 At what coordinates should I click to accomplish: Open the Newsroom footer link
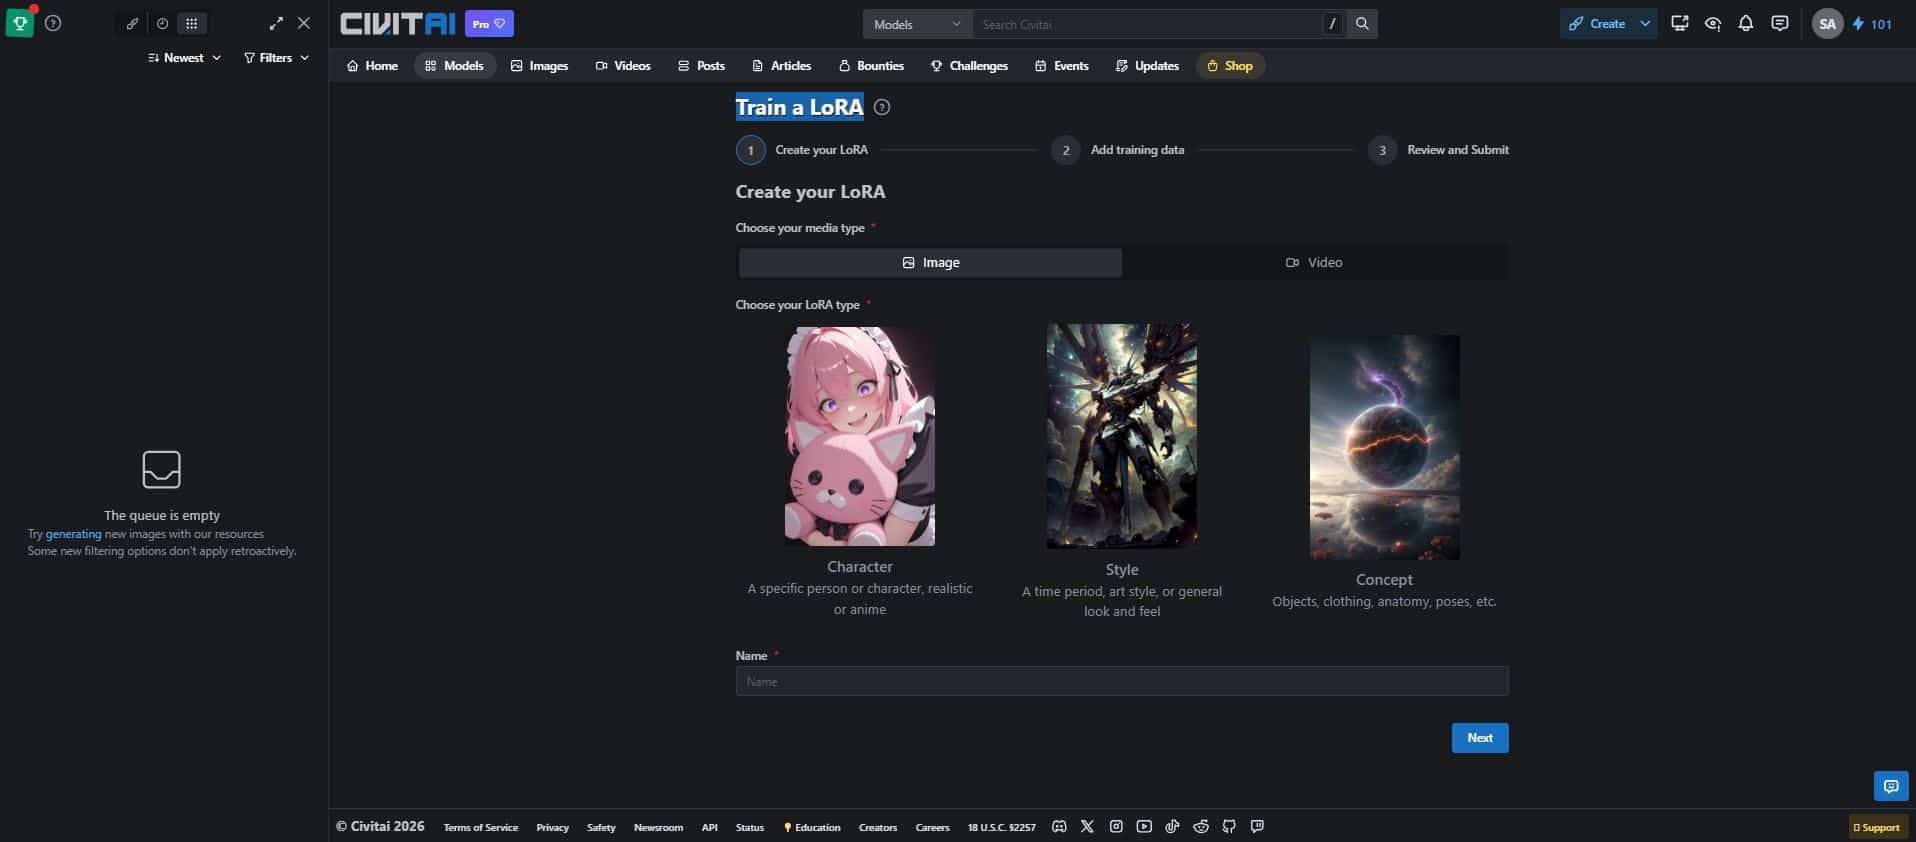tap(658, 827)
